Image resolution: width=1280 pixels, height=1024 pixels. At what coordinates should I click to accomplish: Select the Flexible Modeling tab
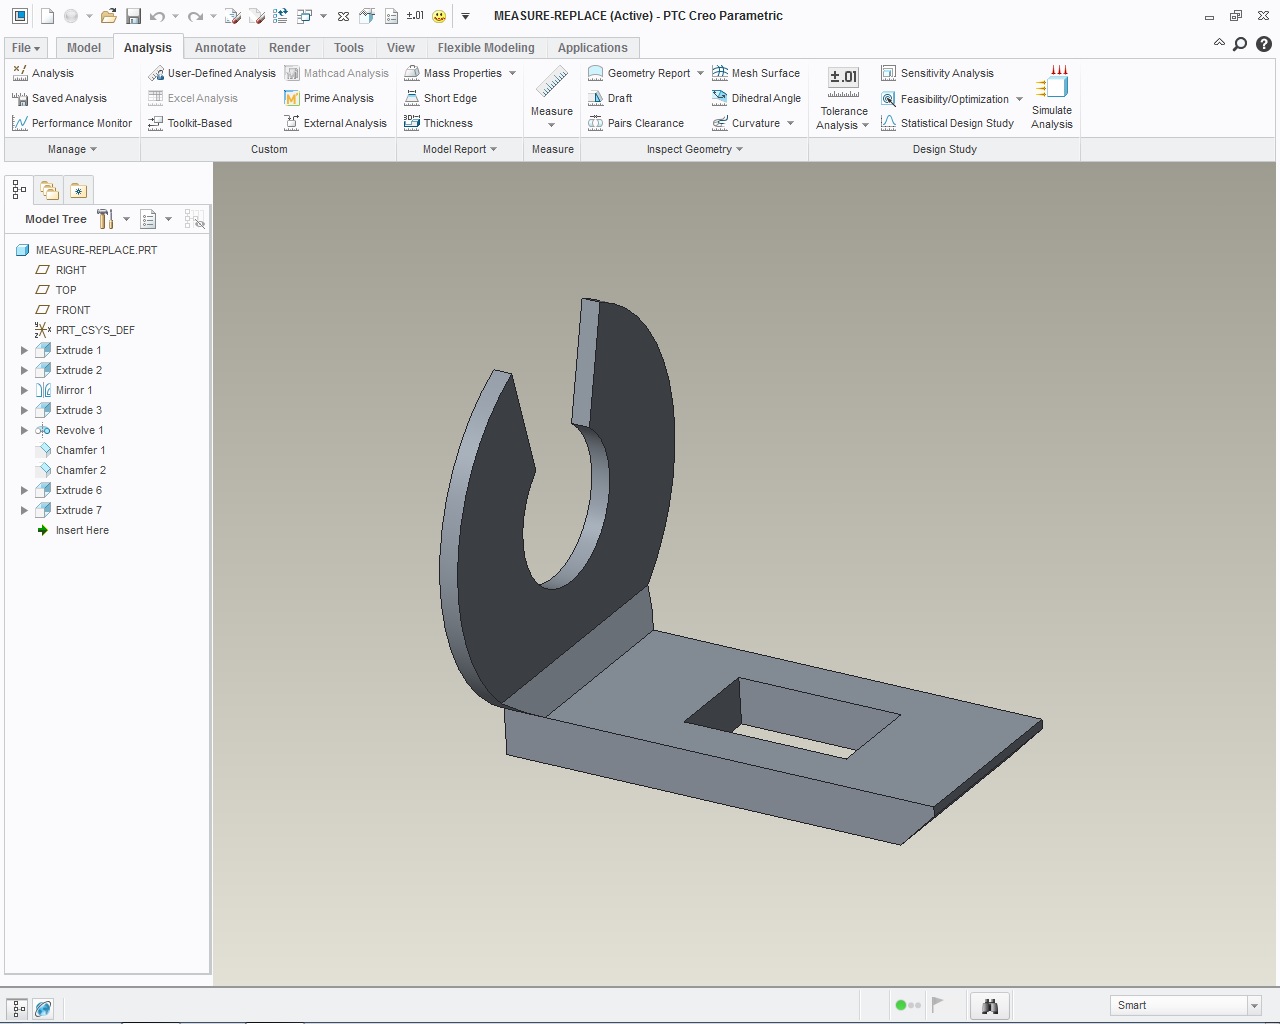tap(486, 48)
